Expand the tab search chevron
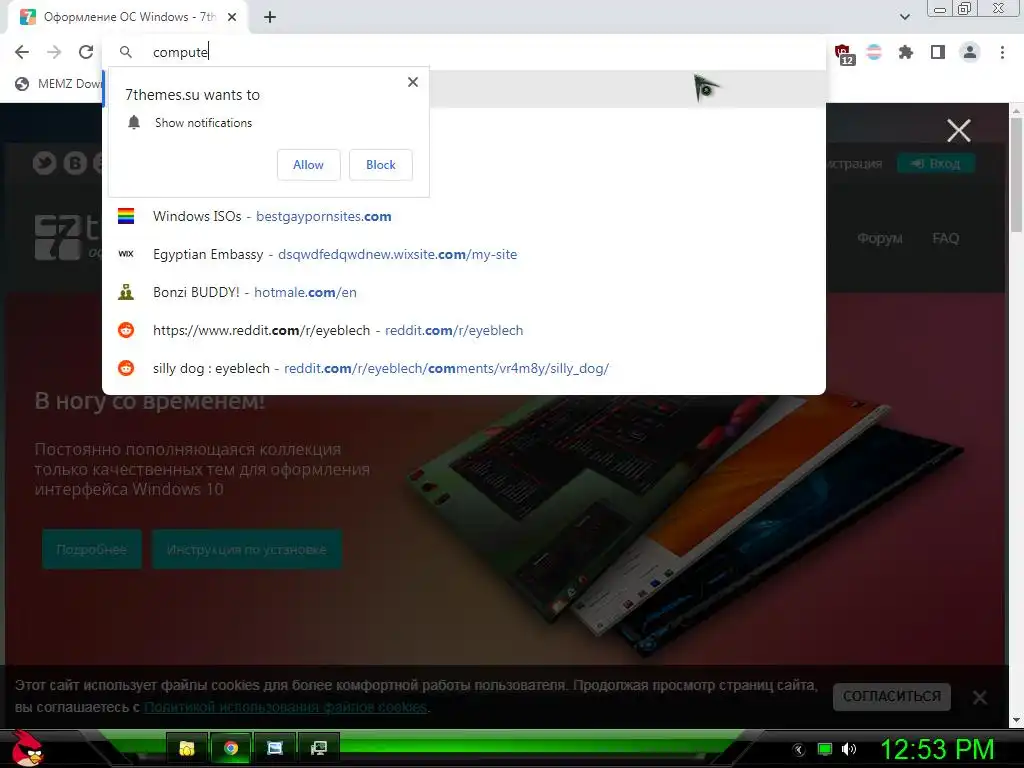Viewport: 1024px width, 768px height. click(904, 17)
